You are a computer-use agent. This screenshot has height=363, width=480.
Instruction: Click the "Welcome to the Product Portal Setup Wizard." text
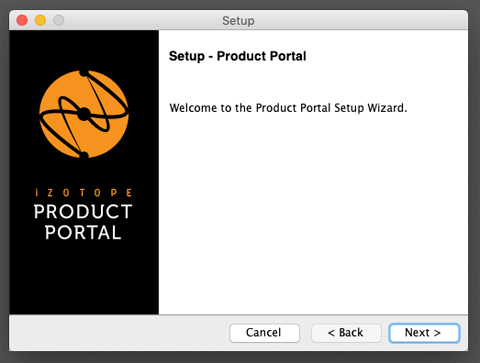pyautogui.click(x=288, y=108)
